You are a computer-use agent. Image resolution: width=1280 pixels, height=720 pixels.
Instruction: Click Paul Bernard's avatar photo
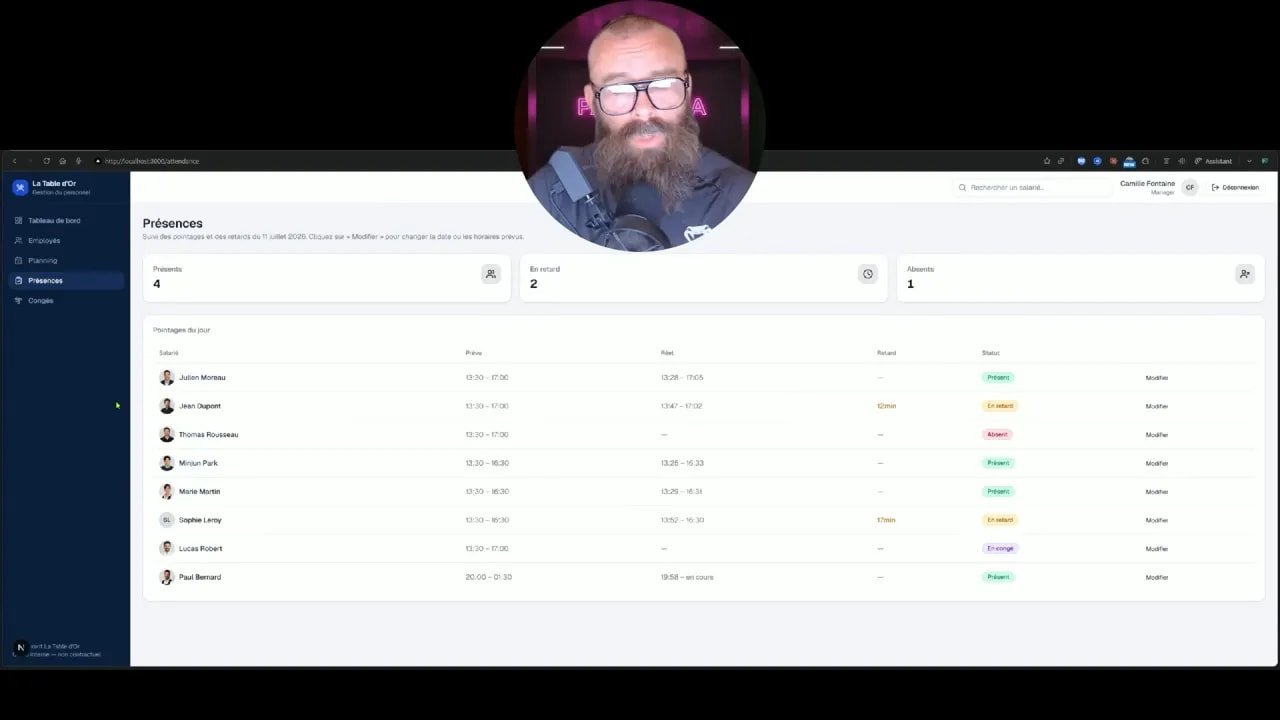(167, 577)
